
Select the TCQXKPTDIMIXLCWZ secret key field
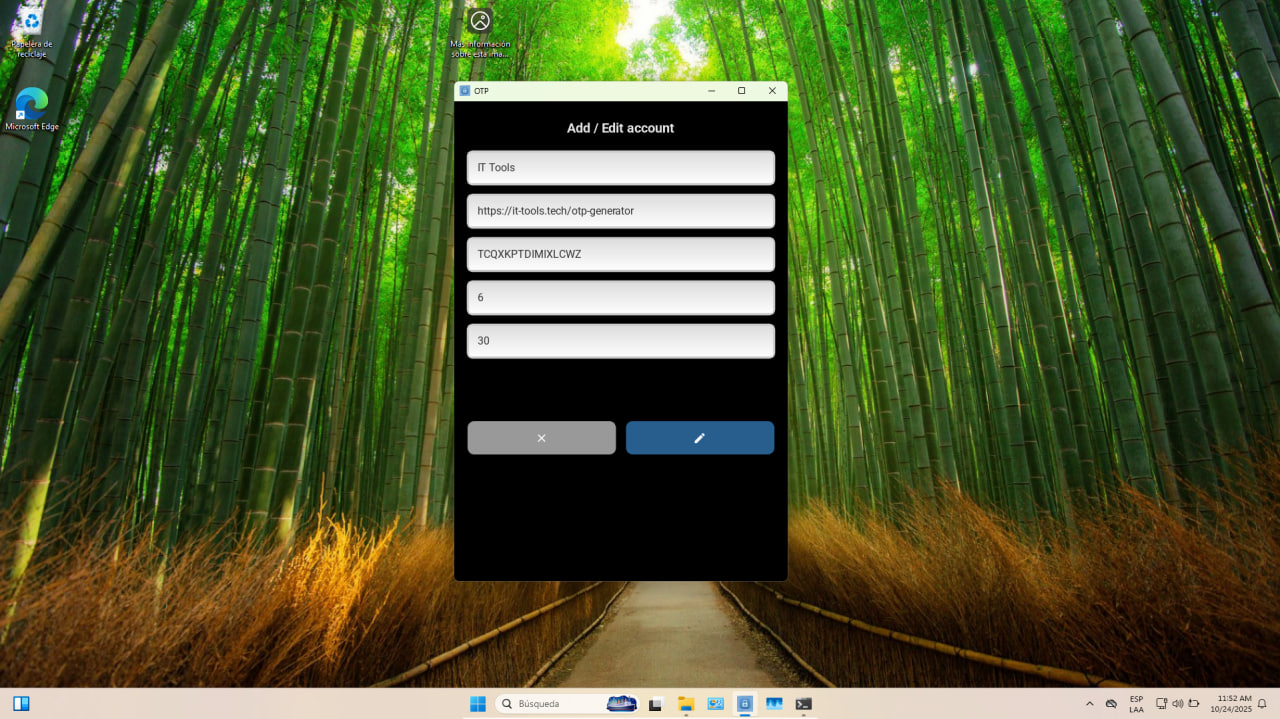click(x=620, y=254)
